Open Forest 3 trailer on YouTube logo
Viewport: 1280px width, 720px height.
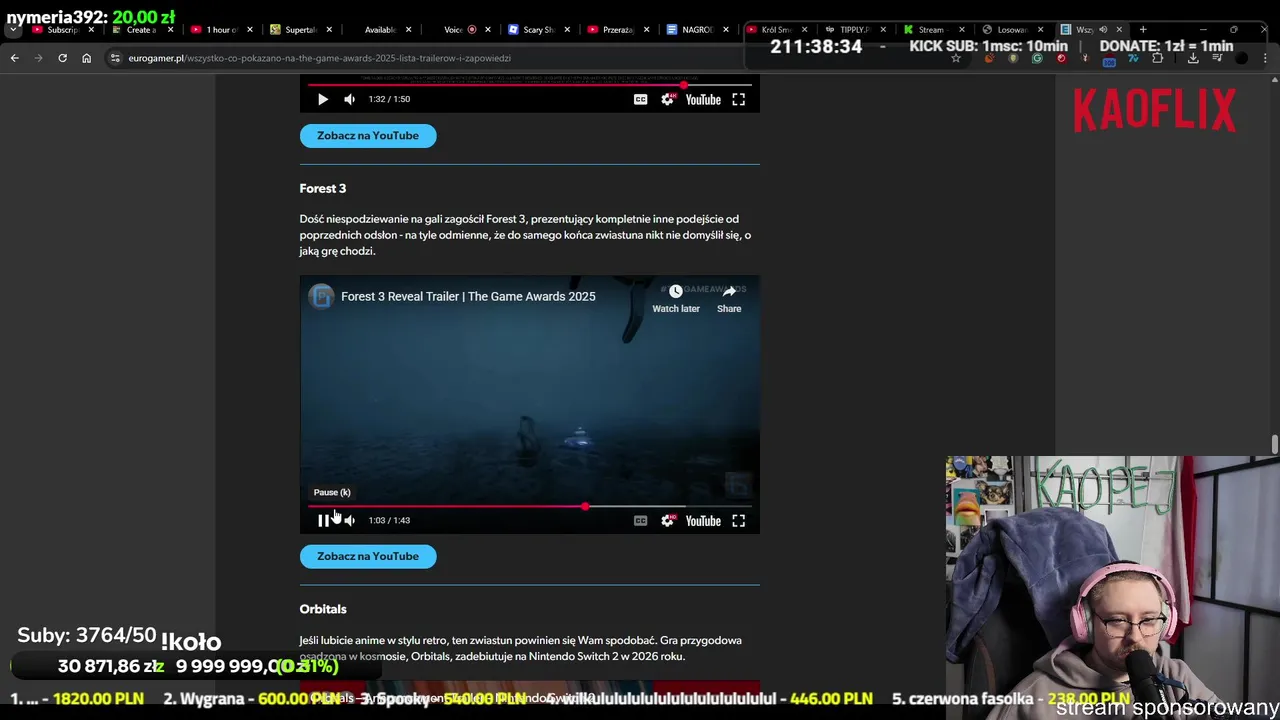point(703,520)
